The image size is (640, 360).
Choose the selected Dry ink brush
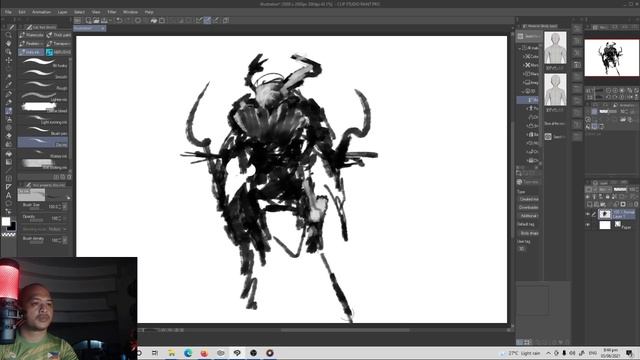click(x=43, y=142)
